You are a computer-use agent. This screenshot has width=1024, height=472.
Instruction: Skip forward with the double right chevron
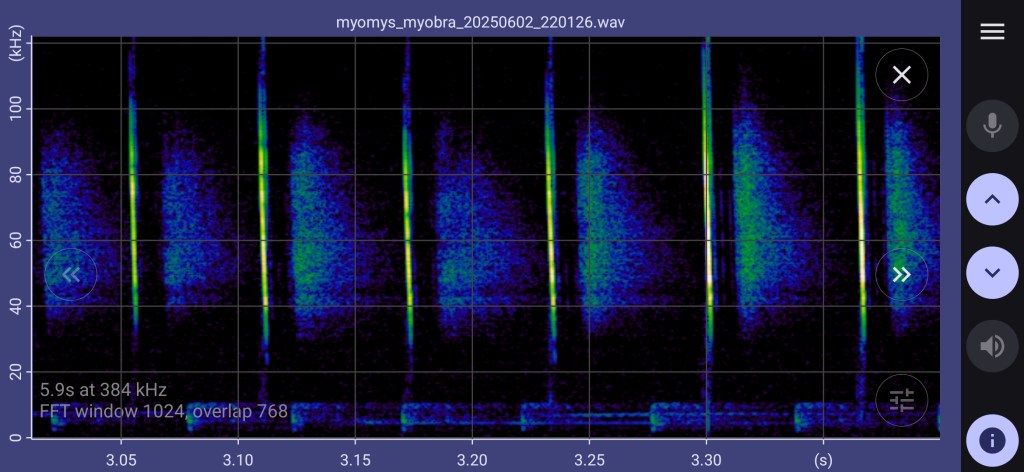[x=901, y=274]
